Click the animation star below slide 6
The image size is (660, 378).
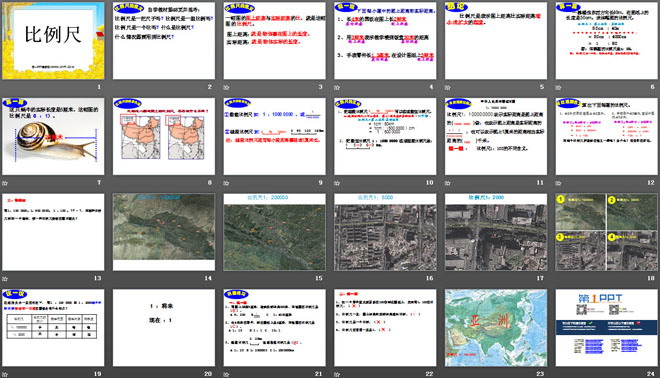559,88
